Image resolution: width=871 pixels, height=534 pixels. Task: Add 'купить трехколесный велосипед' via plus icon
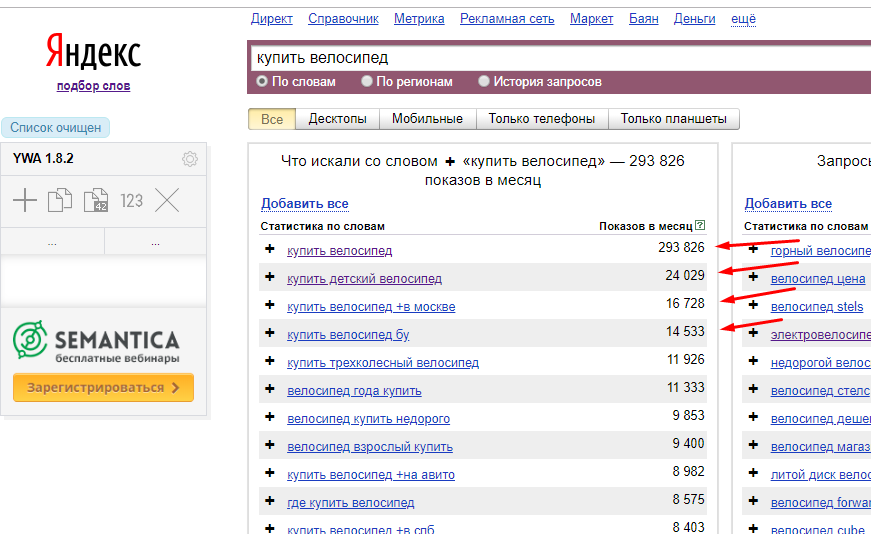270,361
